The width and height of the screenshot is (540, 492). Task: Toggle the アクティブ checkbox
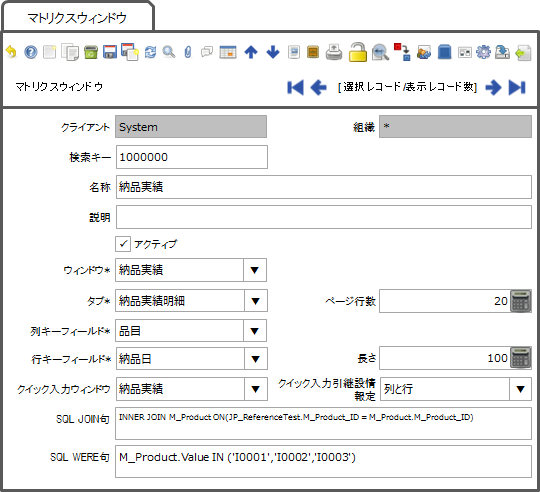[123, 244]
